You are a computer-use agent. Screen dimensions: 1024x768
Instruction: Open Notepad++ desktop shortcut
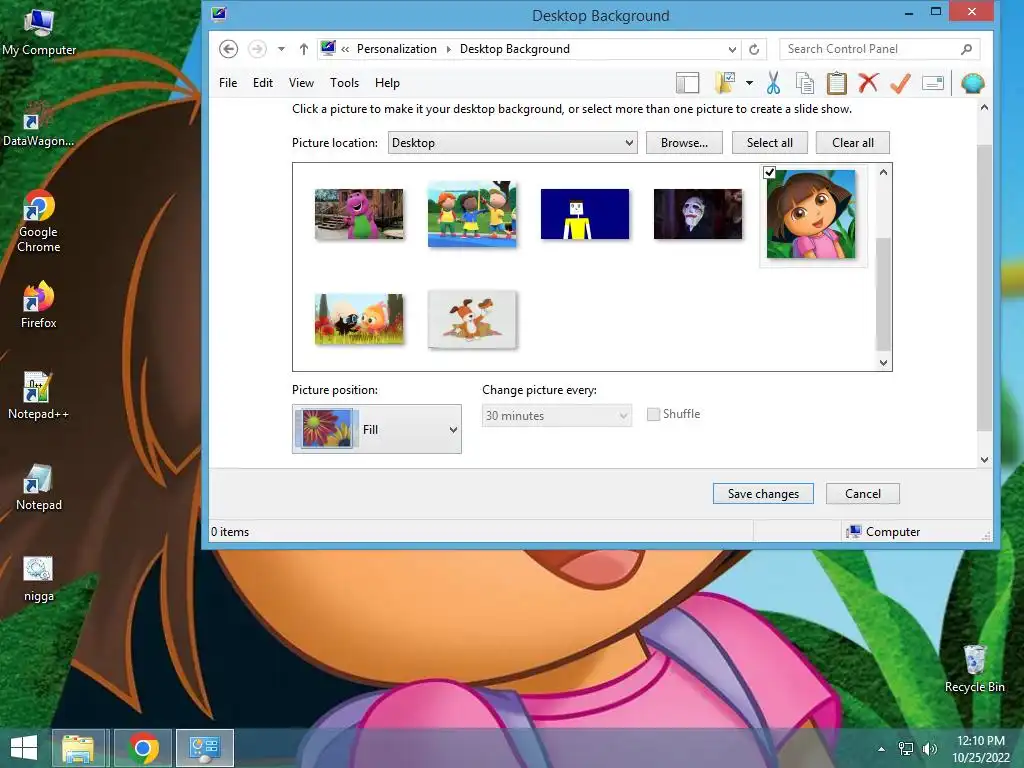pos(39,396)
